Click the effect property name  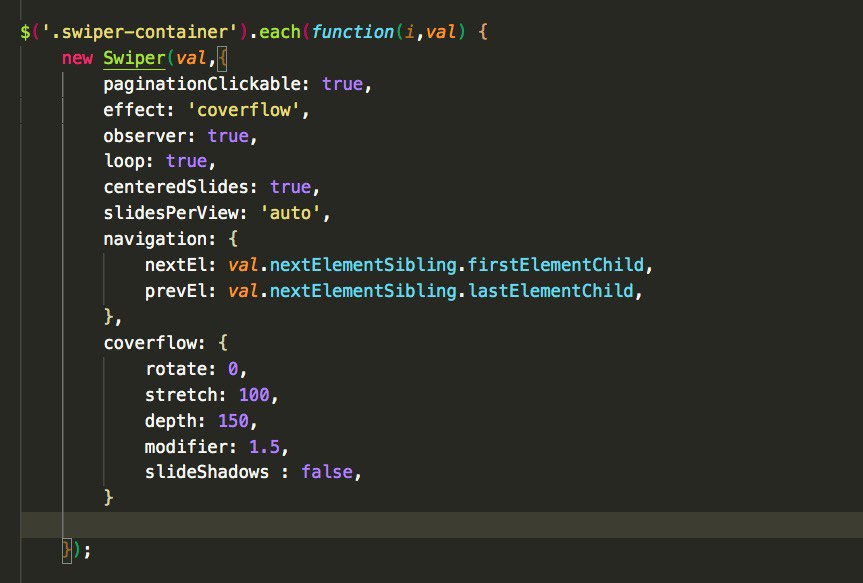click(x=134, y=110)
